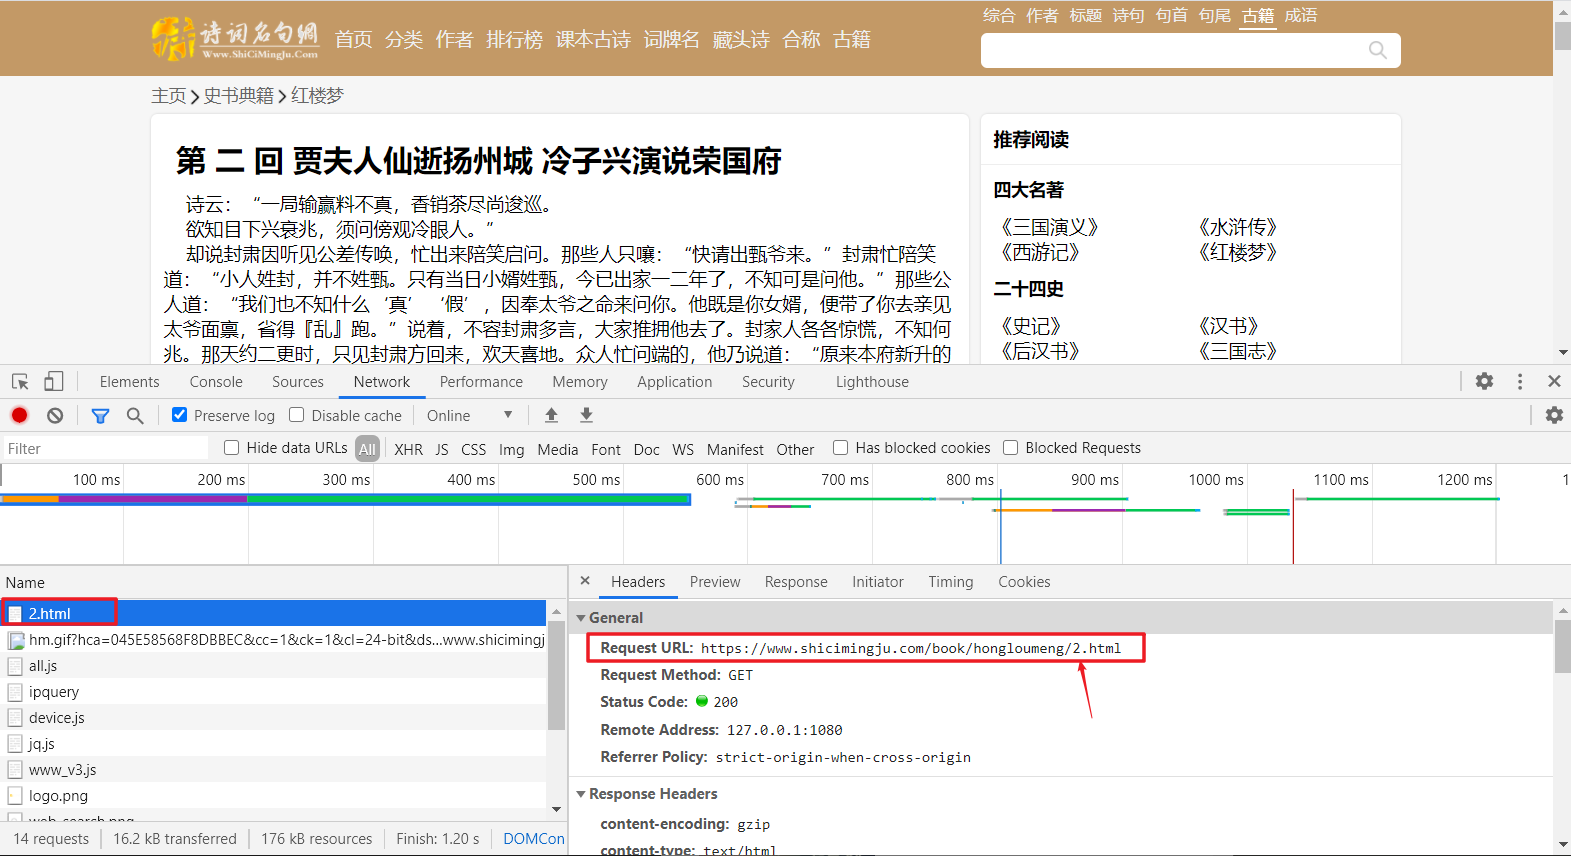The height and width of the screenshot is (856, 1571).
Task: Click the DOMContentLoaded status entry
Action: coord(533,839)
